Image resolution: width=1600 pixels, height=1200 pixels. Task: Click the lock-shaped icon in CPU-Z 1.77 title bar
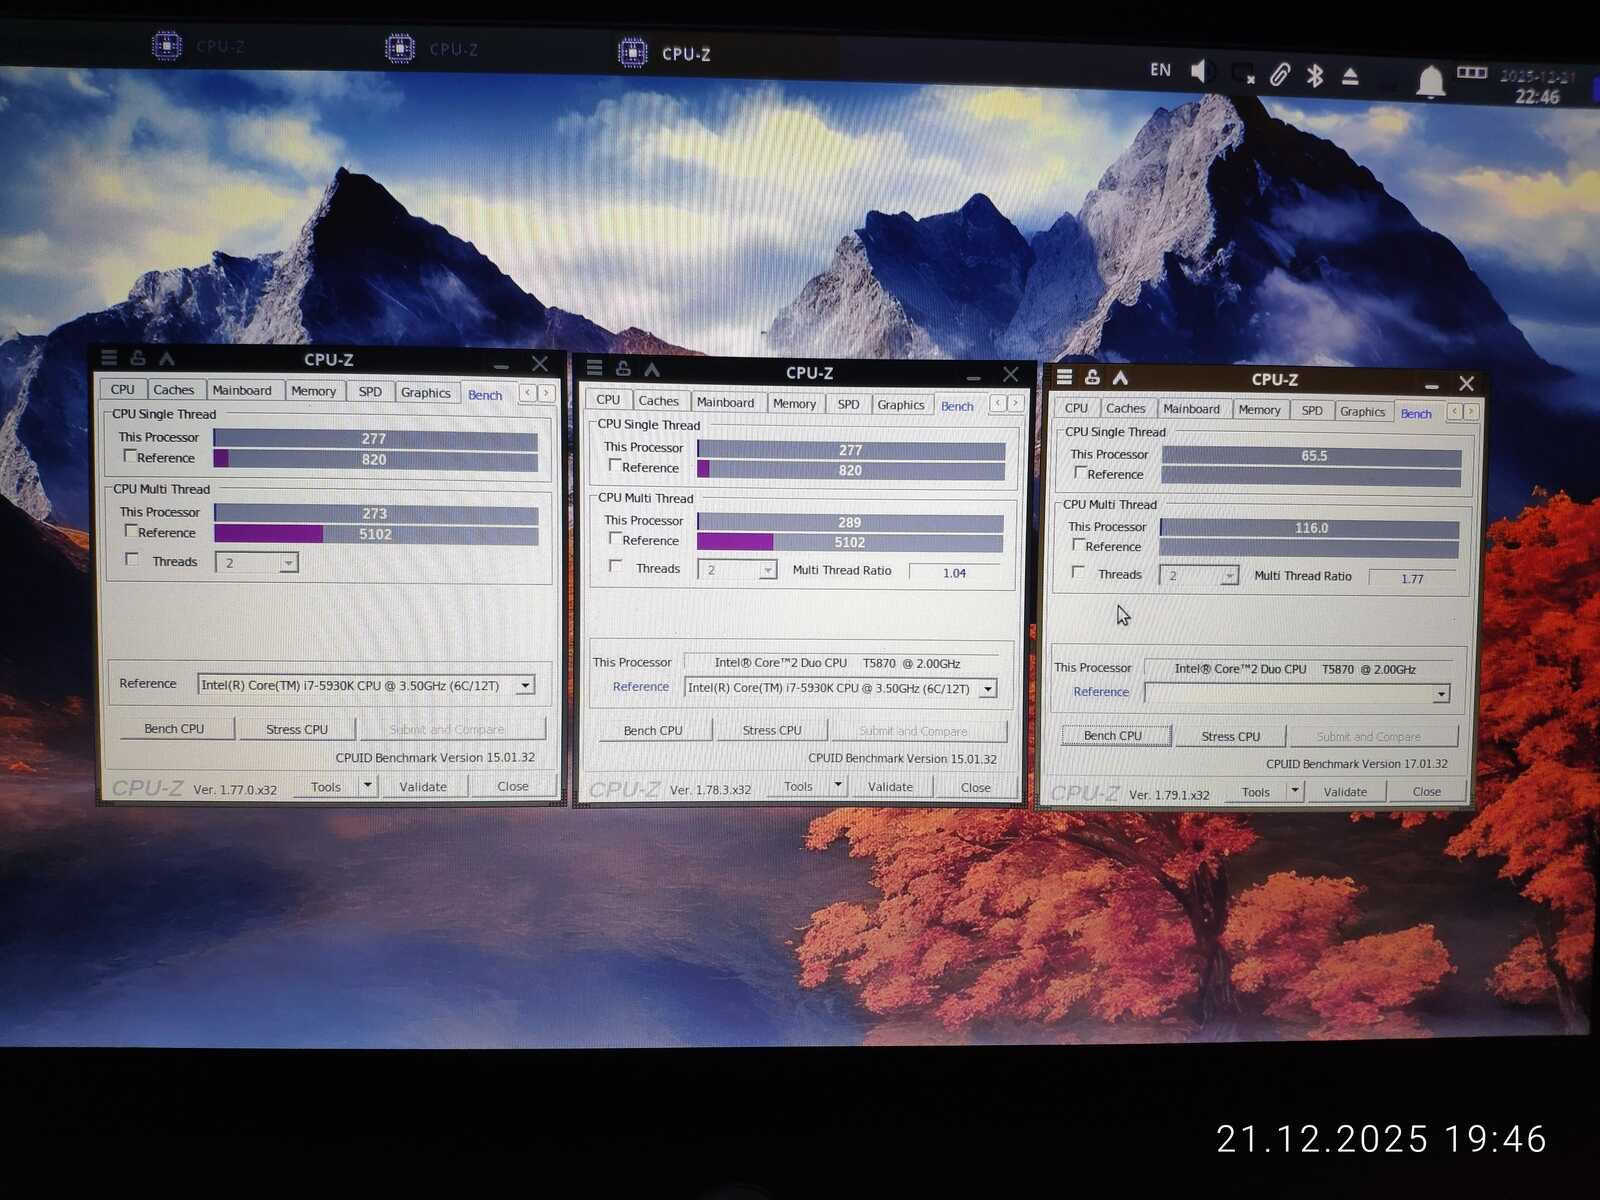pyautogui.click(x=138, y=357)
